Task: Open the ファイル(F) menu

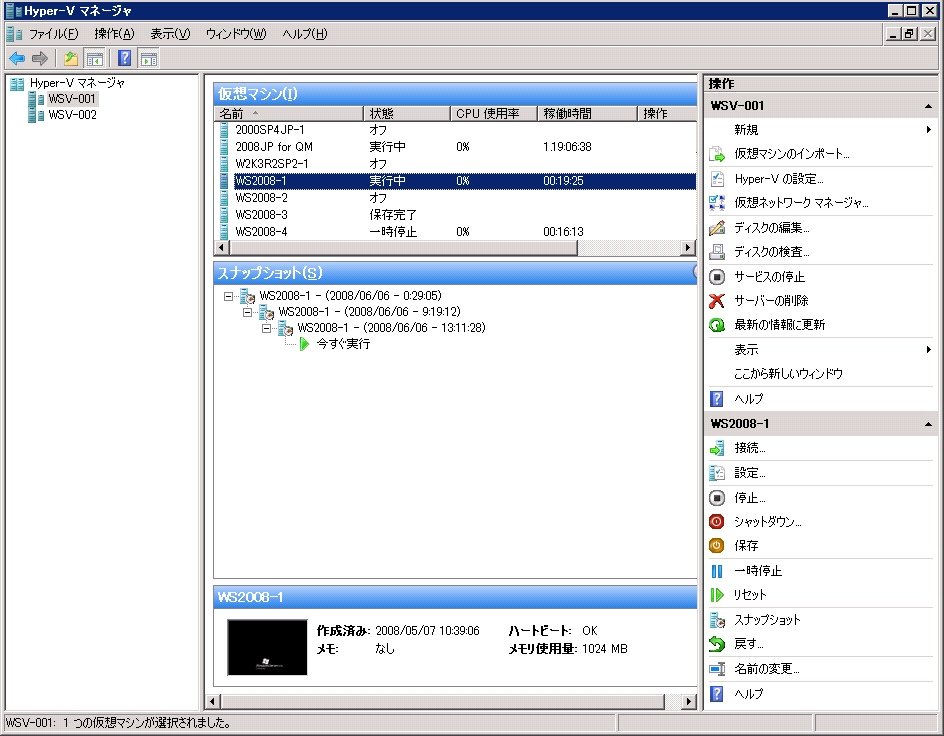Action: coord(54,34)
